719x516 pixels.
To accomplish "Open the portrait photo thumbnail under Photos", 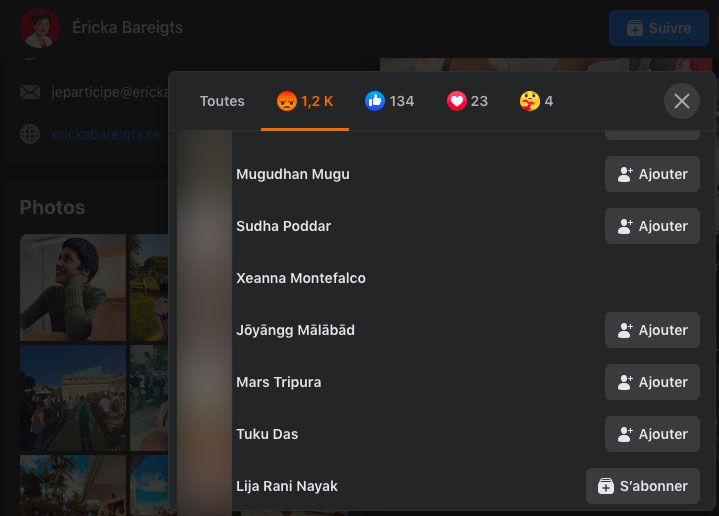I will click(73, 288).
